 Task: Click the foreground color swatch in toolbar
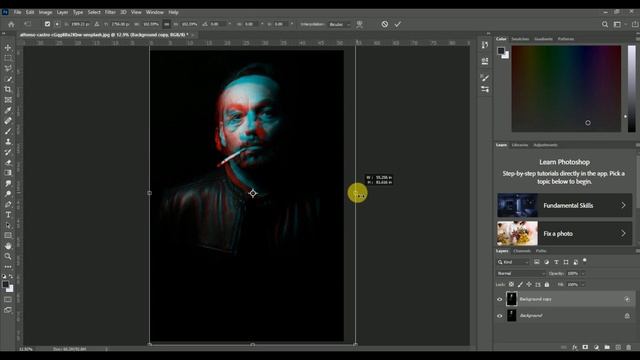tap(5, 284)
